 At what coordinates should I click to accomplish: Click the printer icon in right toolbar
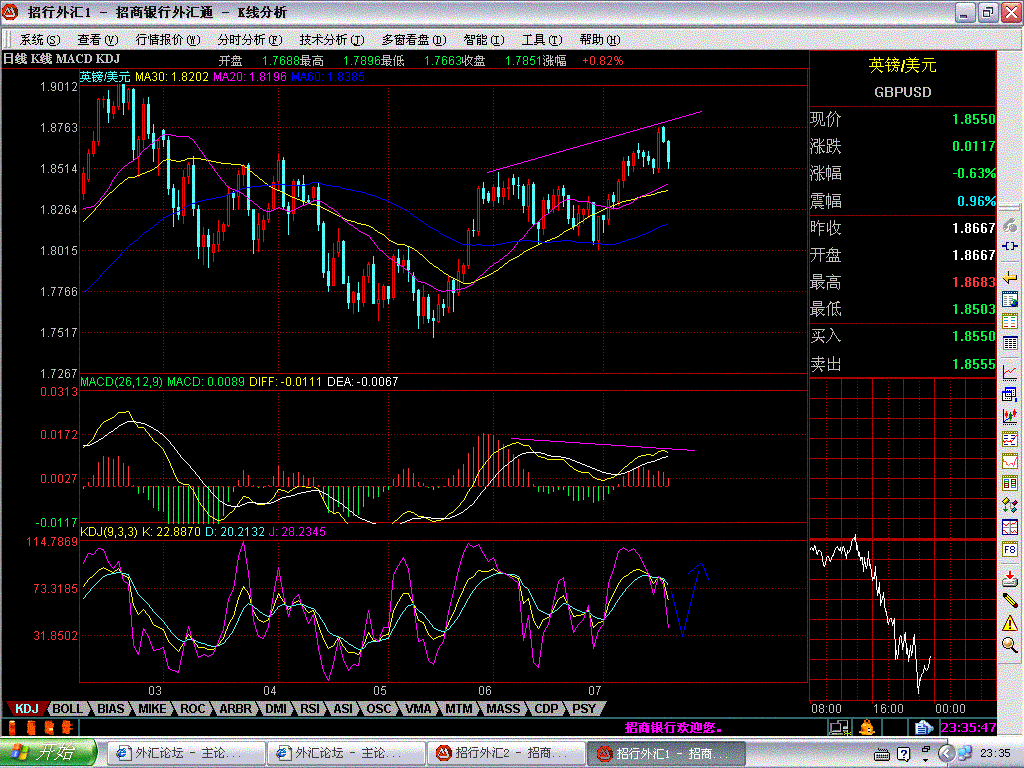(1010, 575)
